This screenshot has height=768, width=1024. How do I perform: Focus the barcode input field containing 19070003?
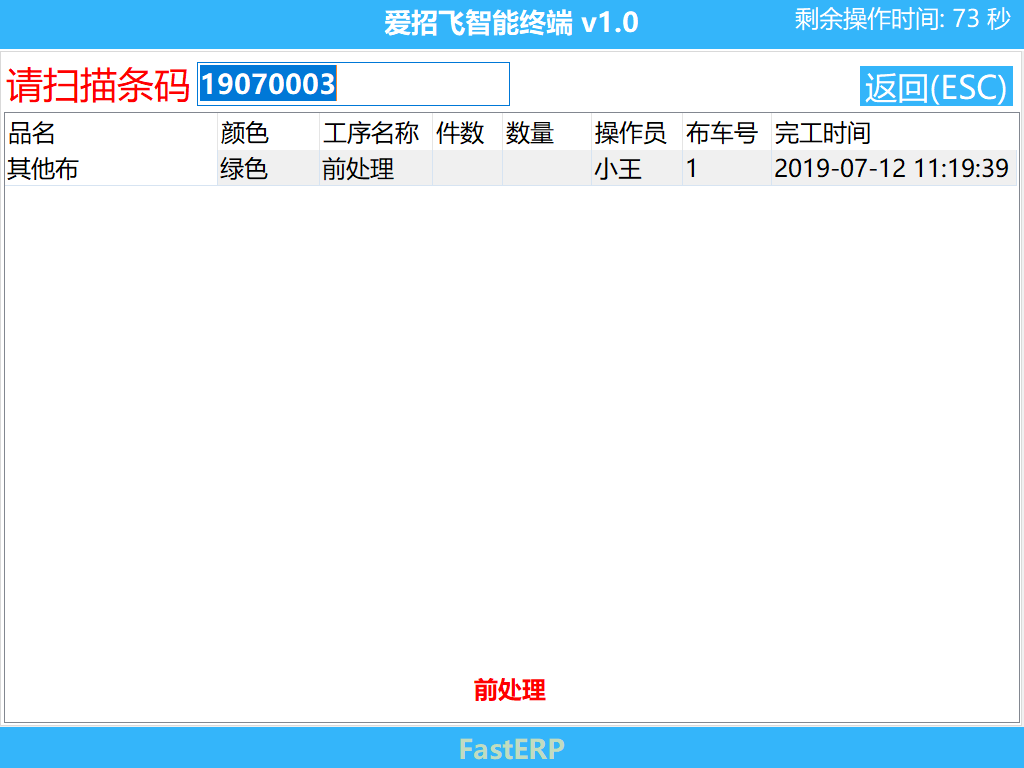[353, 84]
